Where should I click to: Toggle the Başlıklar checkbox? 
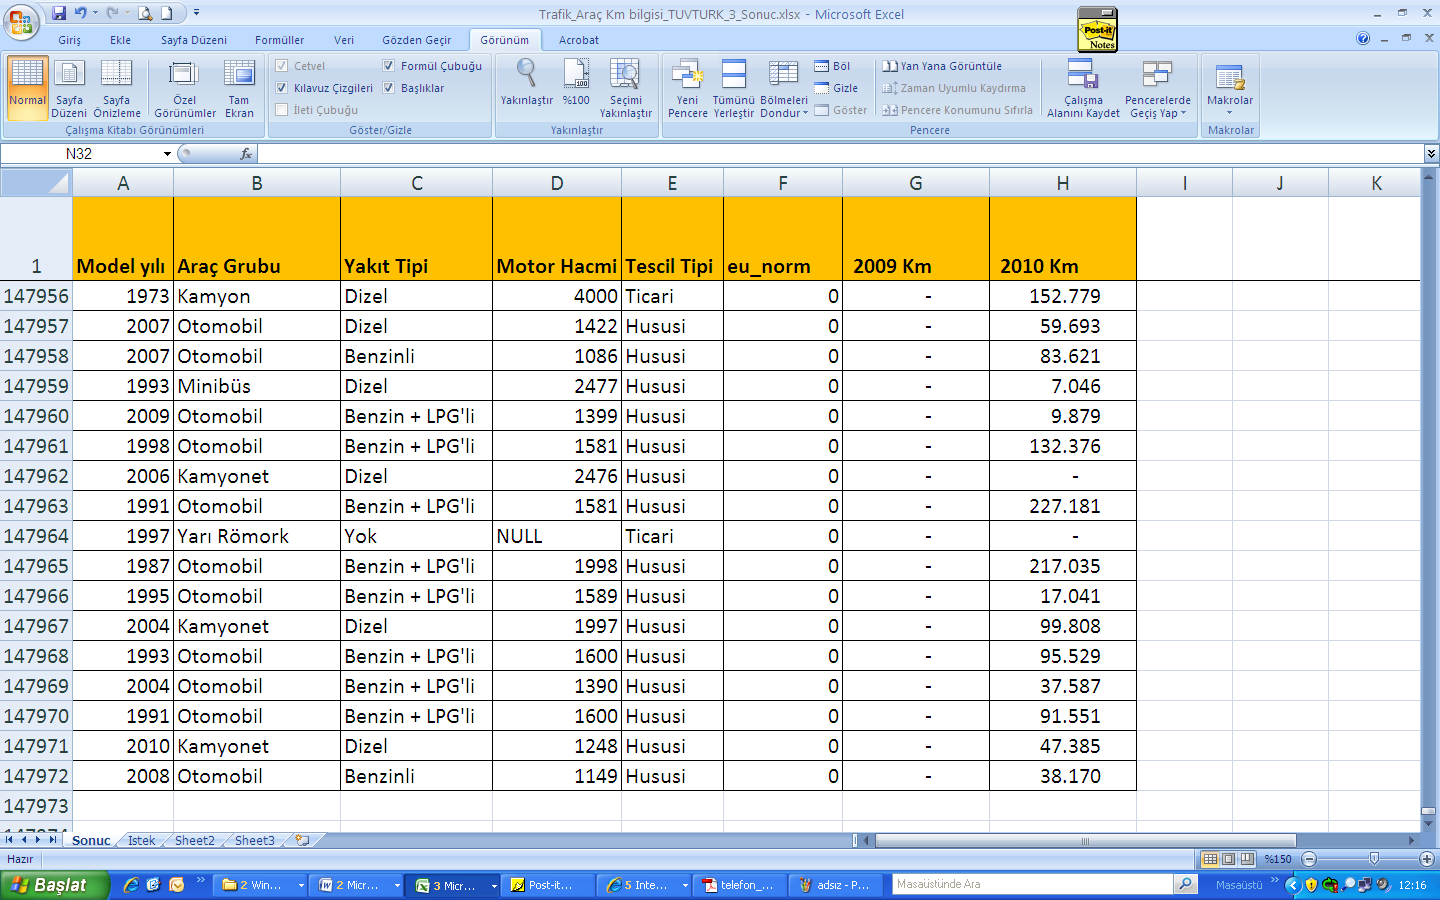point(389,88)
